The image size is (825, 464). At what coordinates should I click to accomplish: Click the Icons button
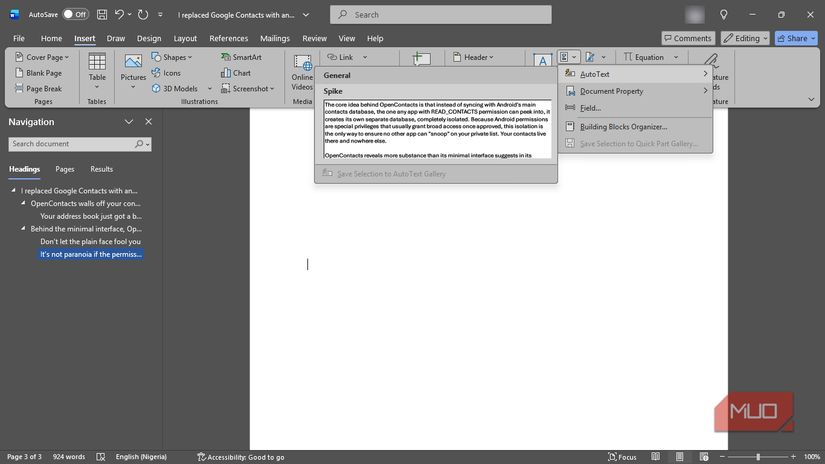point(166,73)
